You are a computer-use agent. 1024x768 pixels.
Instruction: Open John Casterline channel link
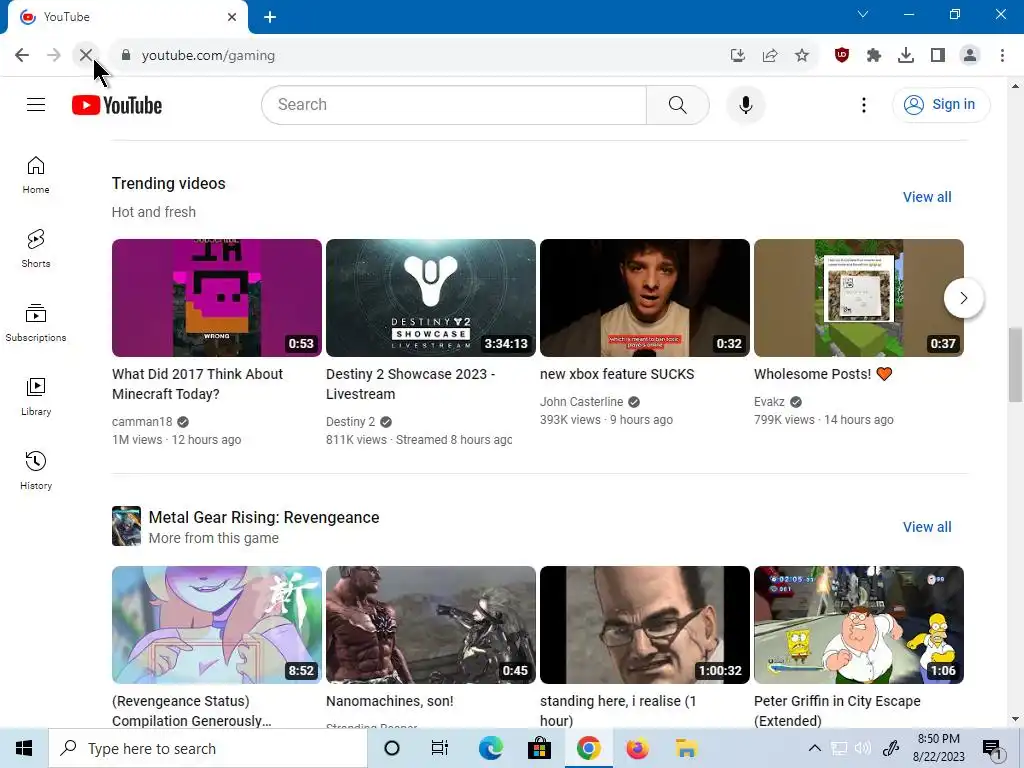tap(581, 402)
